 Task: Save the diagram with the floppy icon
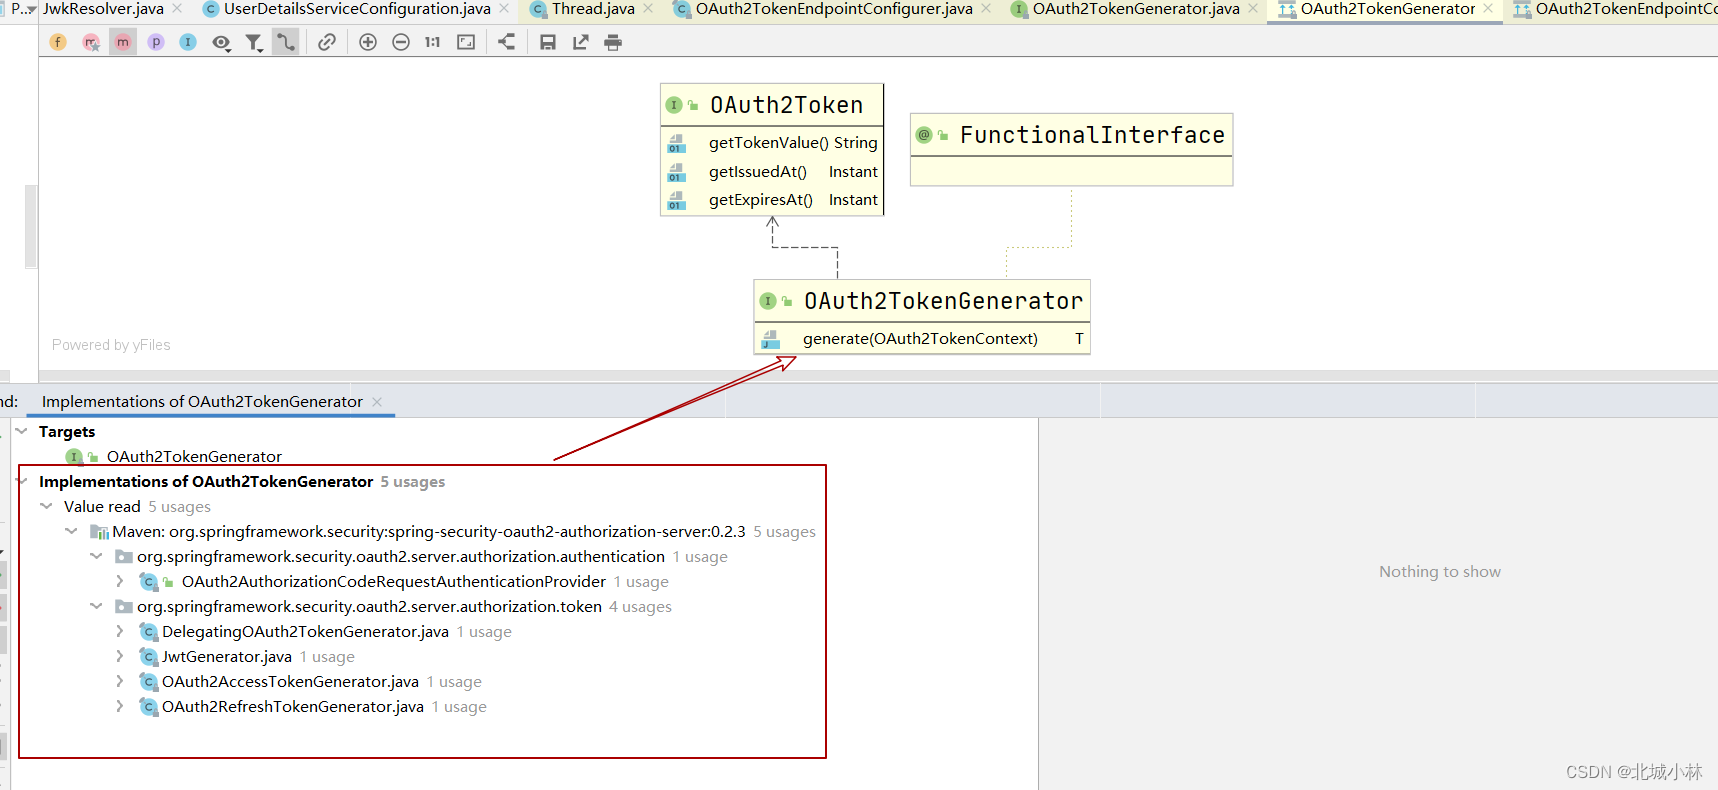(548, 42)
